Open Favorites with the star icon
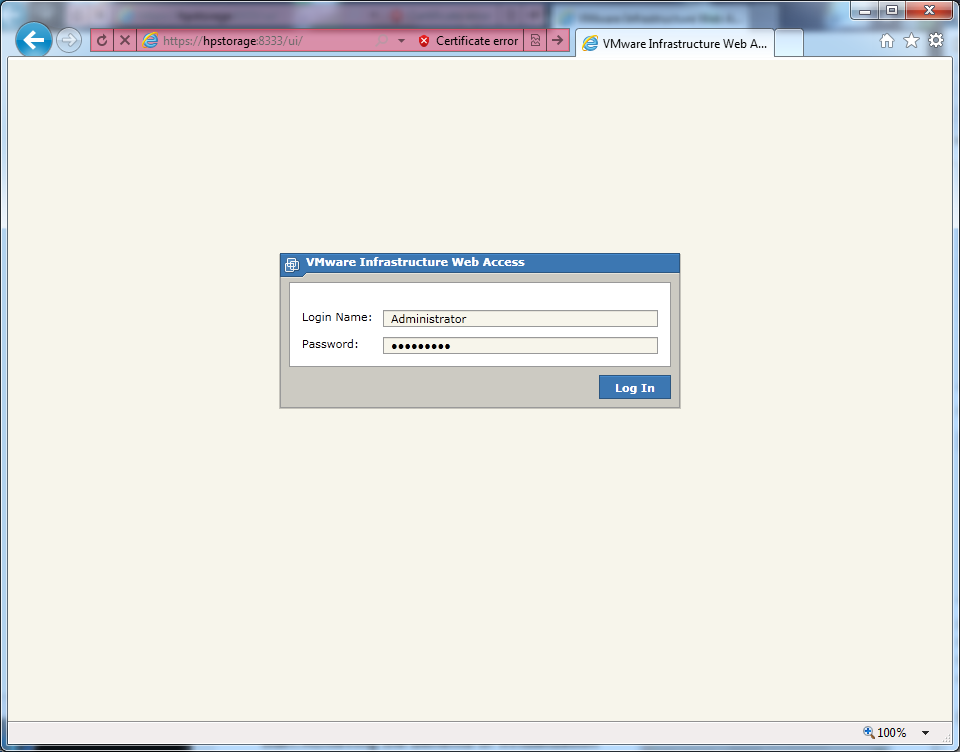Viewport: 960px width, 752px height. (x=912, y=41)
